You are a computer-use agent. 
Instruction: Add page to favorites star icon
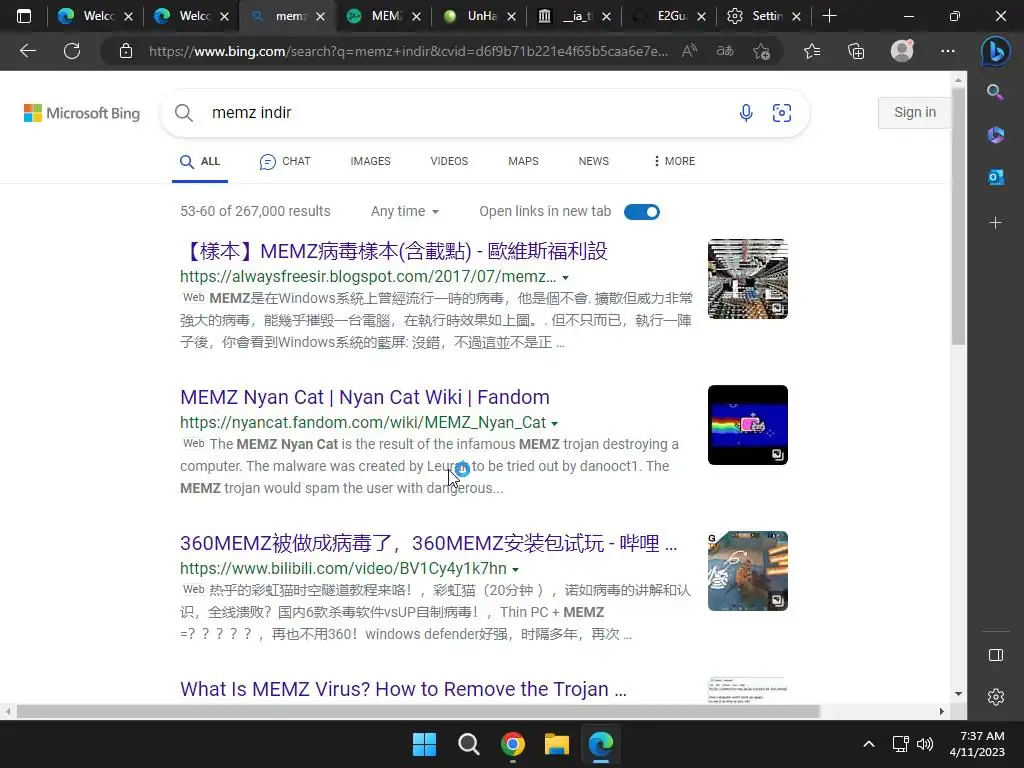pos(761,51)
